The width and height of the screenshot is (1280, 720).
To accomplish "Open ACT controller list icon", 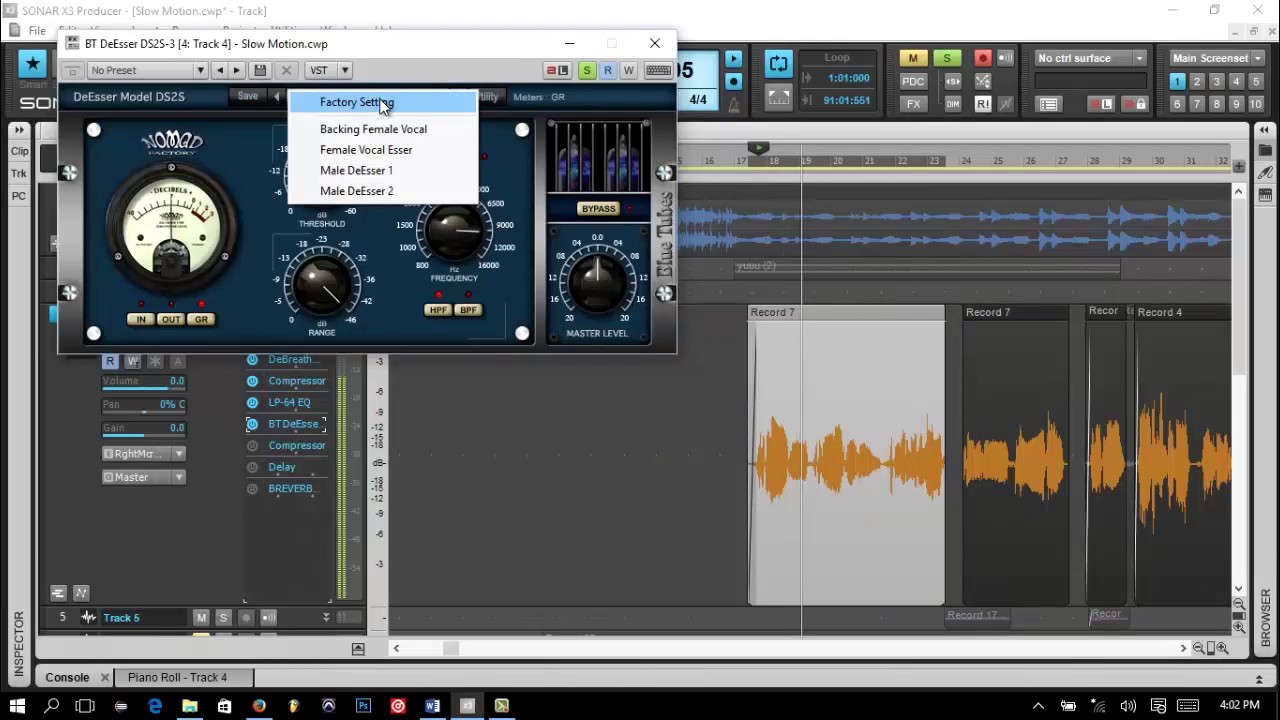I will [x=1048, y=104].
